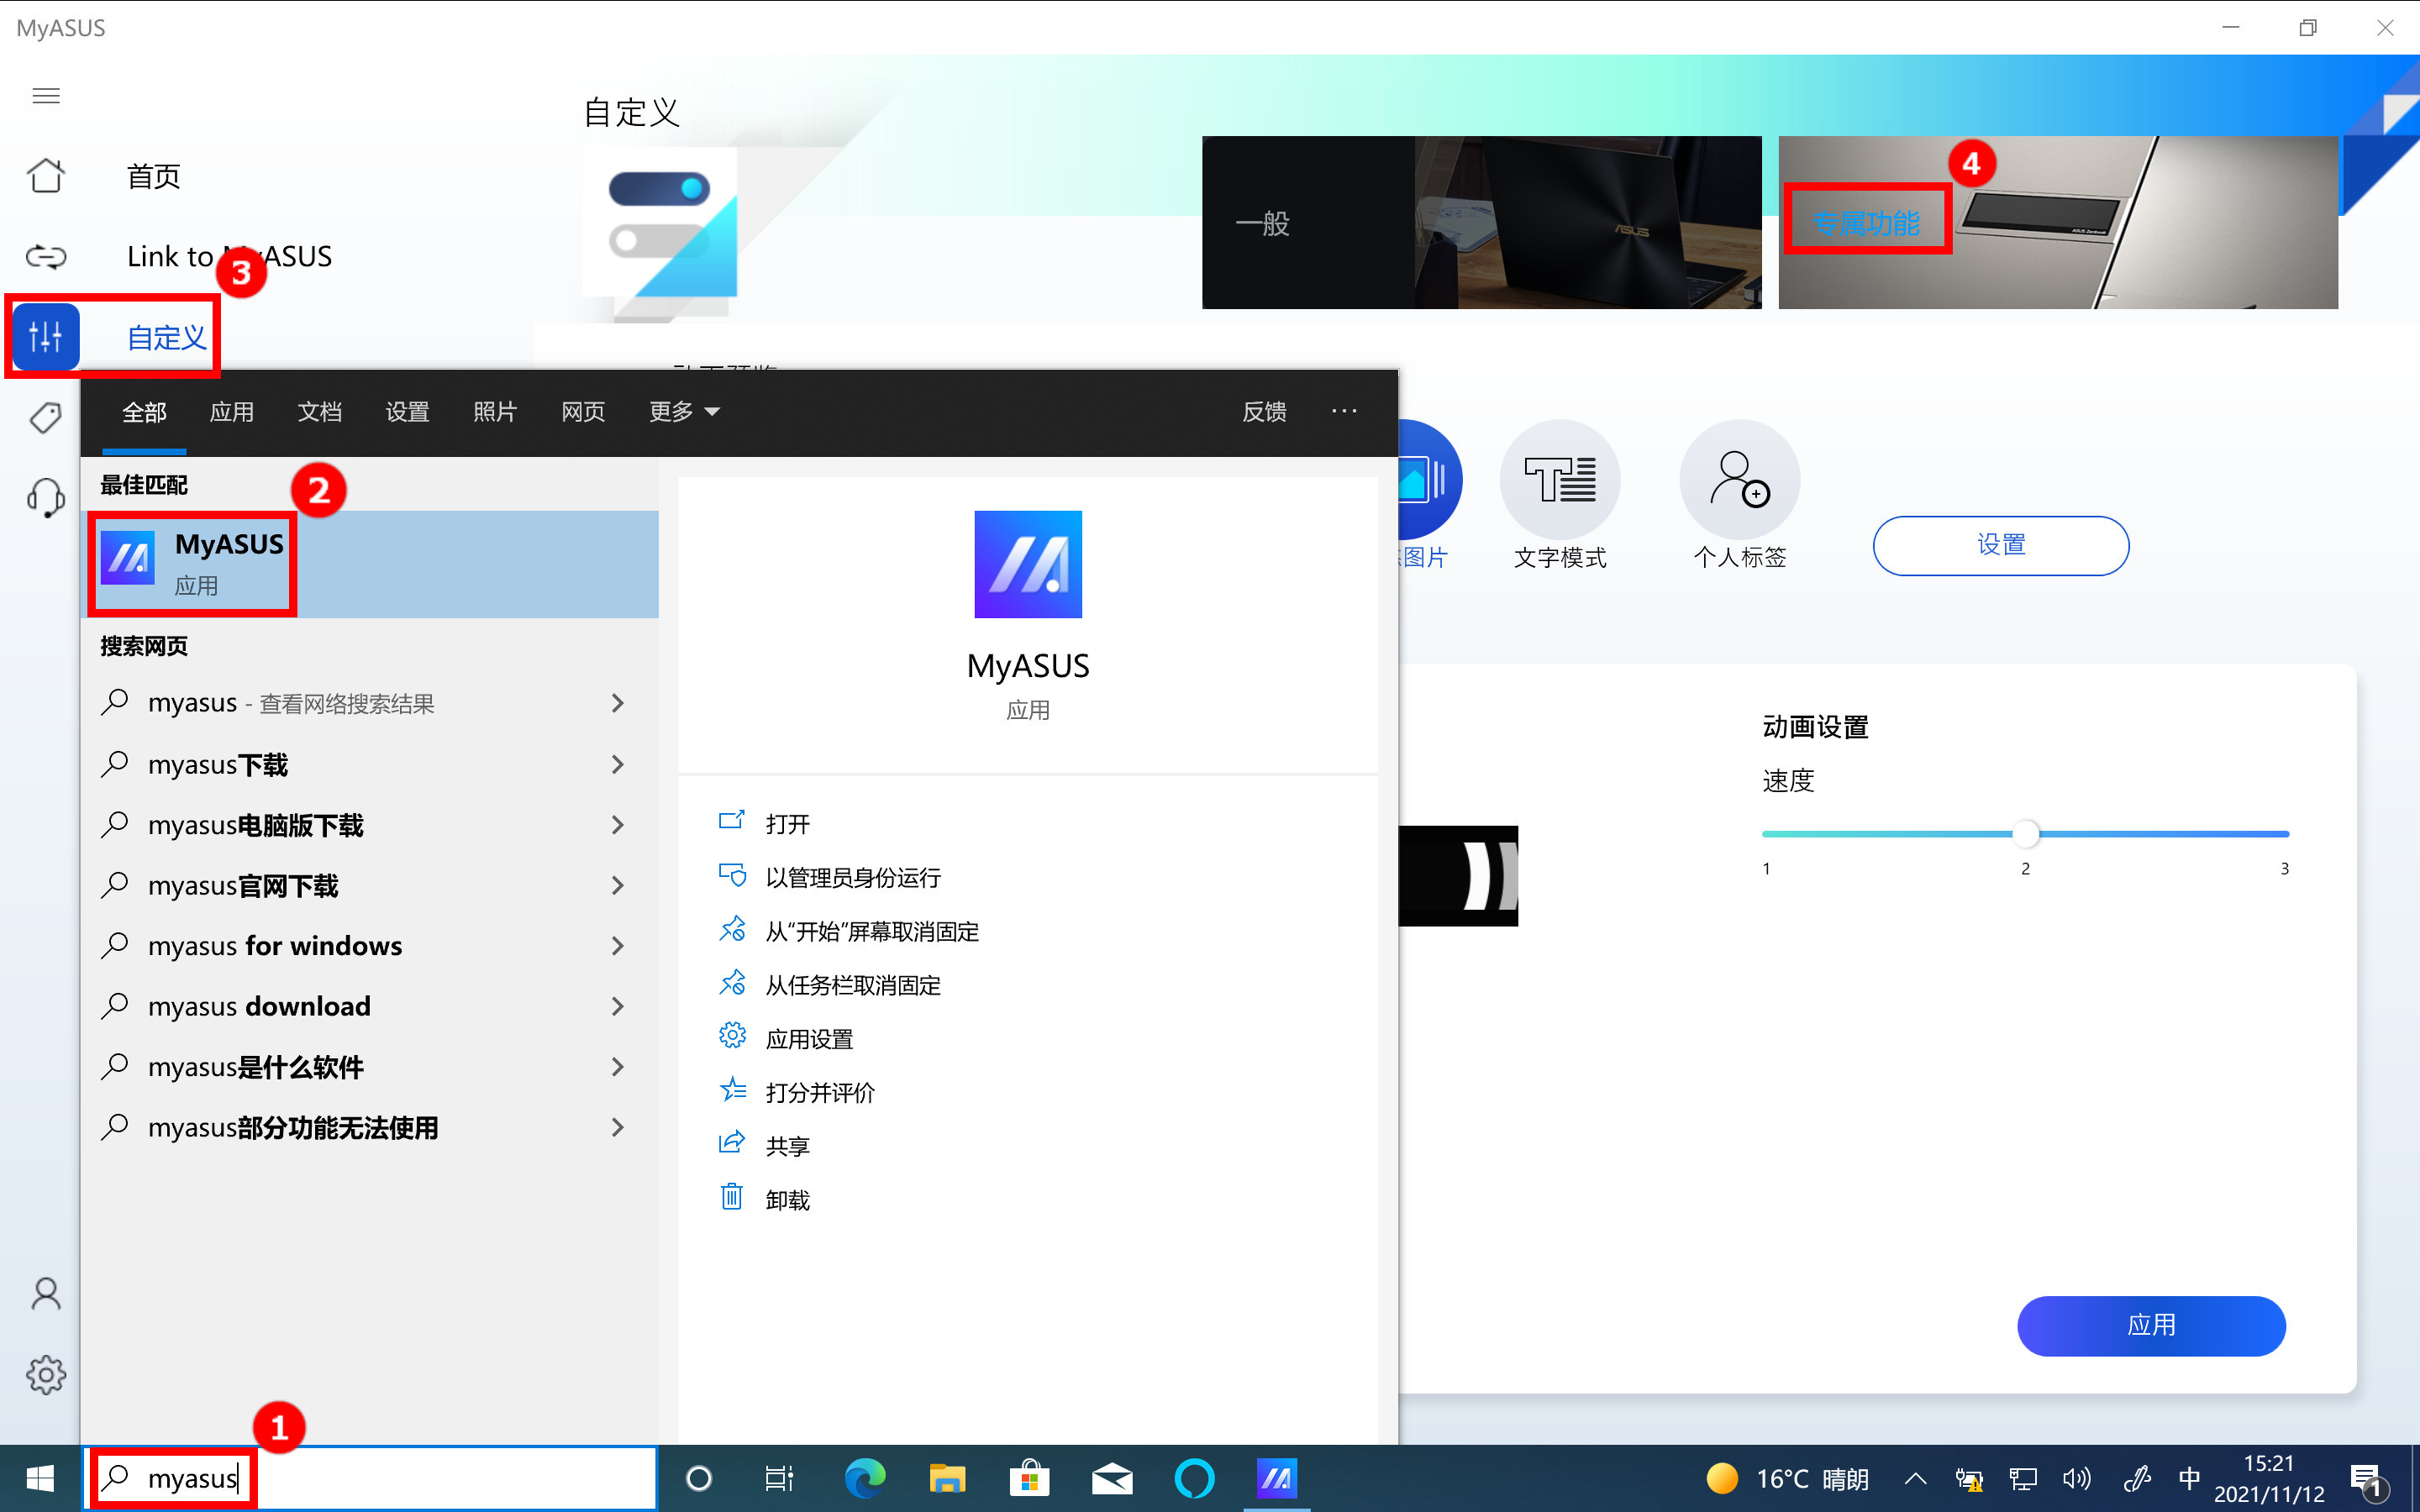Screen dimensions: 2420x1512
Task: Select the 文字模式 text mode icon
Action: point(1560,479)
